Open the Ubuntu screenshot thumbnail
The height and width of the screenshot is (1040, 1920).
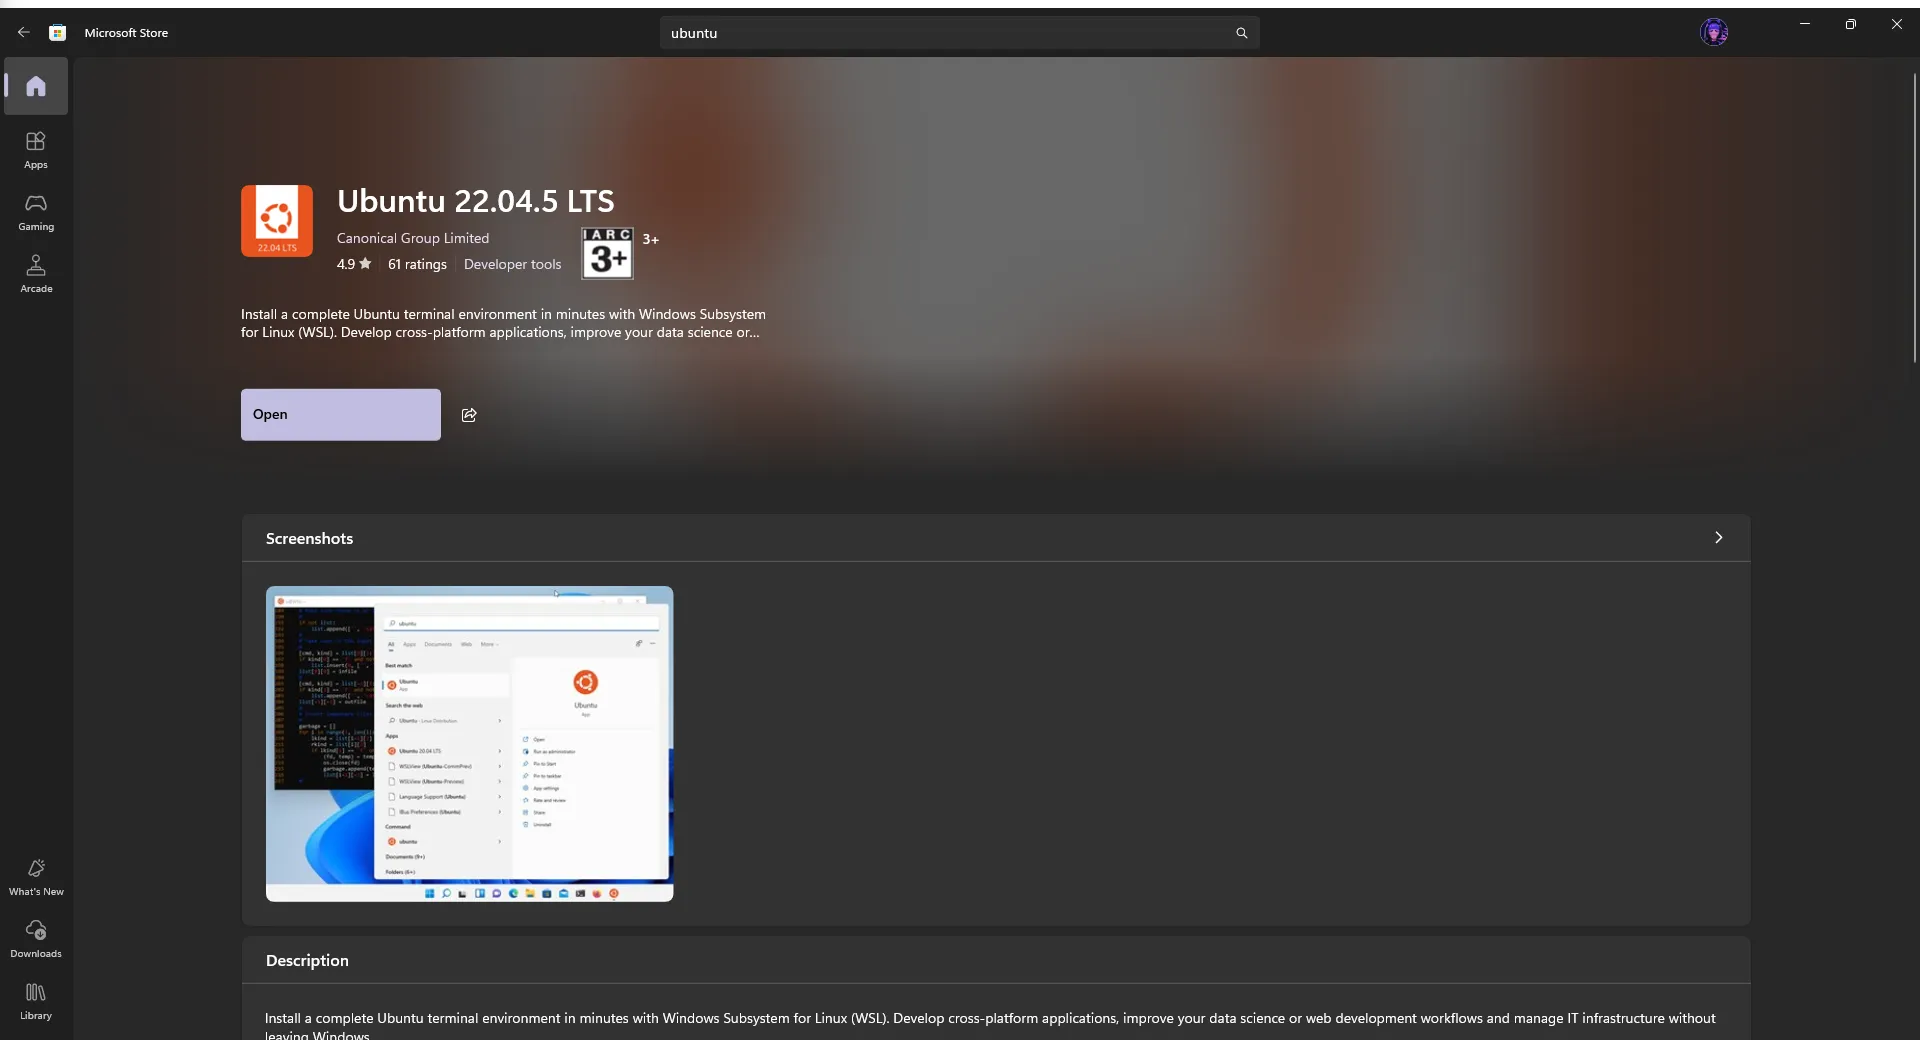point(469,743)
